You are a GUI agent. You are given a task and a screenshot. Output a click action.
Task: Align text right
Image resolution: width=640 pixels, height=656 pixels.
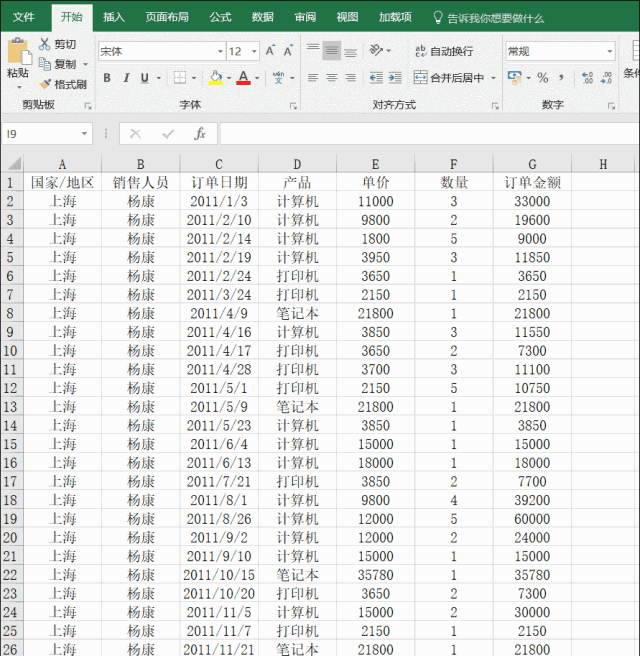click(351, 77)
